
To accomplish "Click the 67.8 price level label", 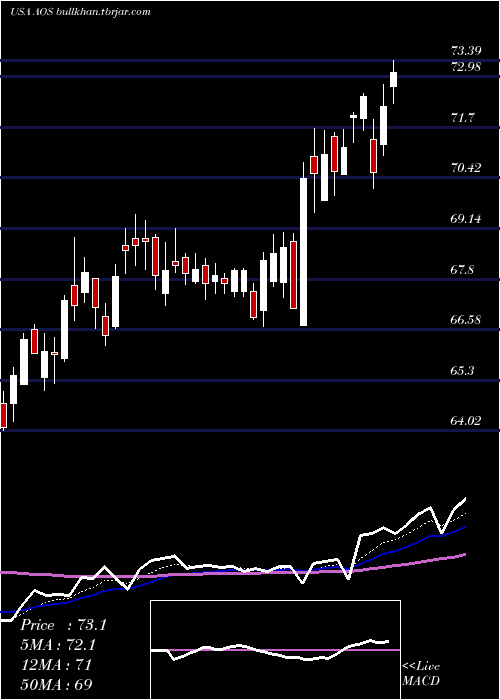I will tap(462, 270).
